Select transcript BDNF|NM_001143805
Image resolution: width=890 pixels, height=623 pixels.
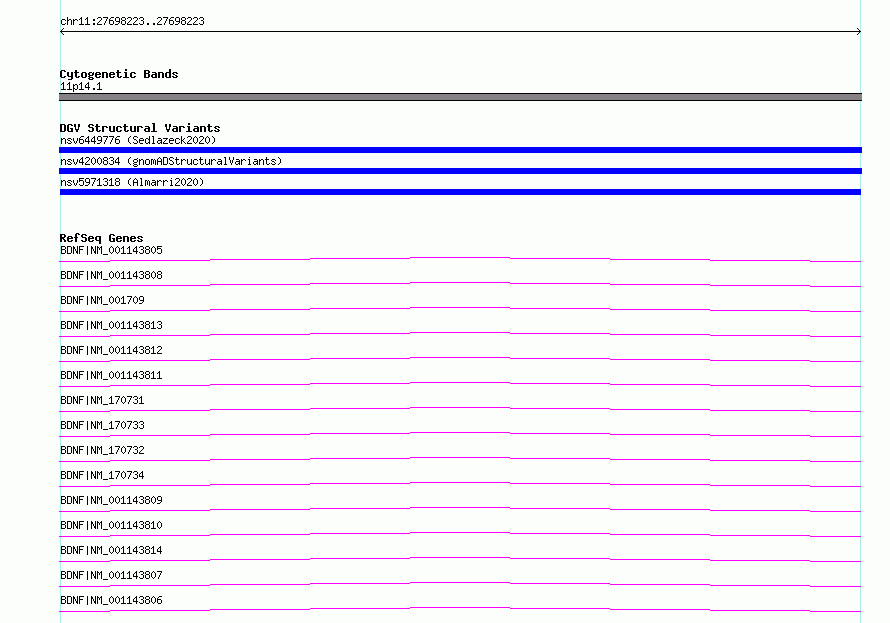pyautogui.click(x=111, y=250)
